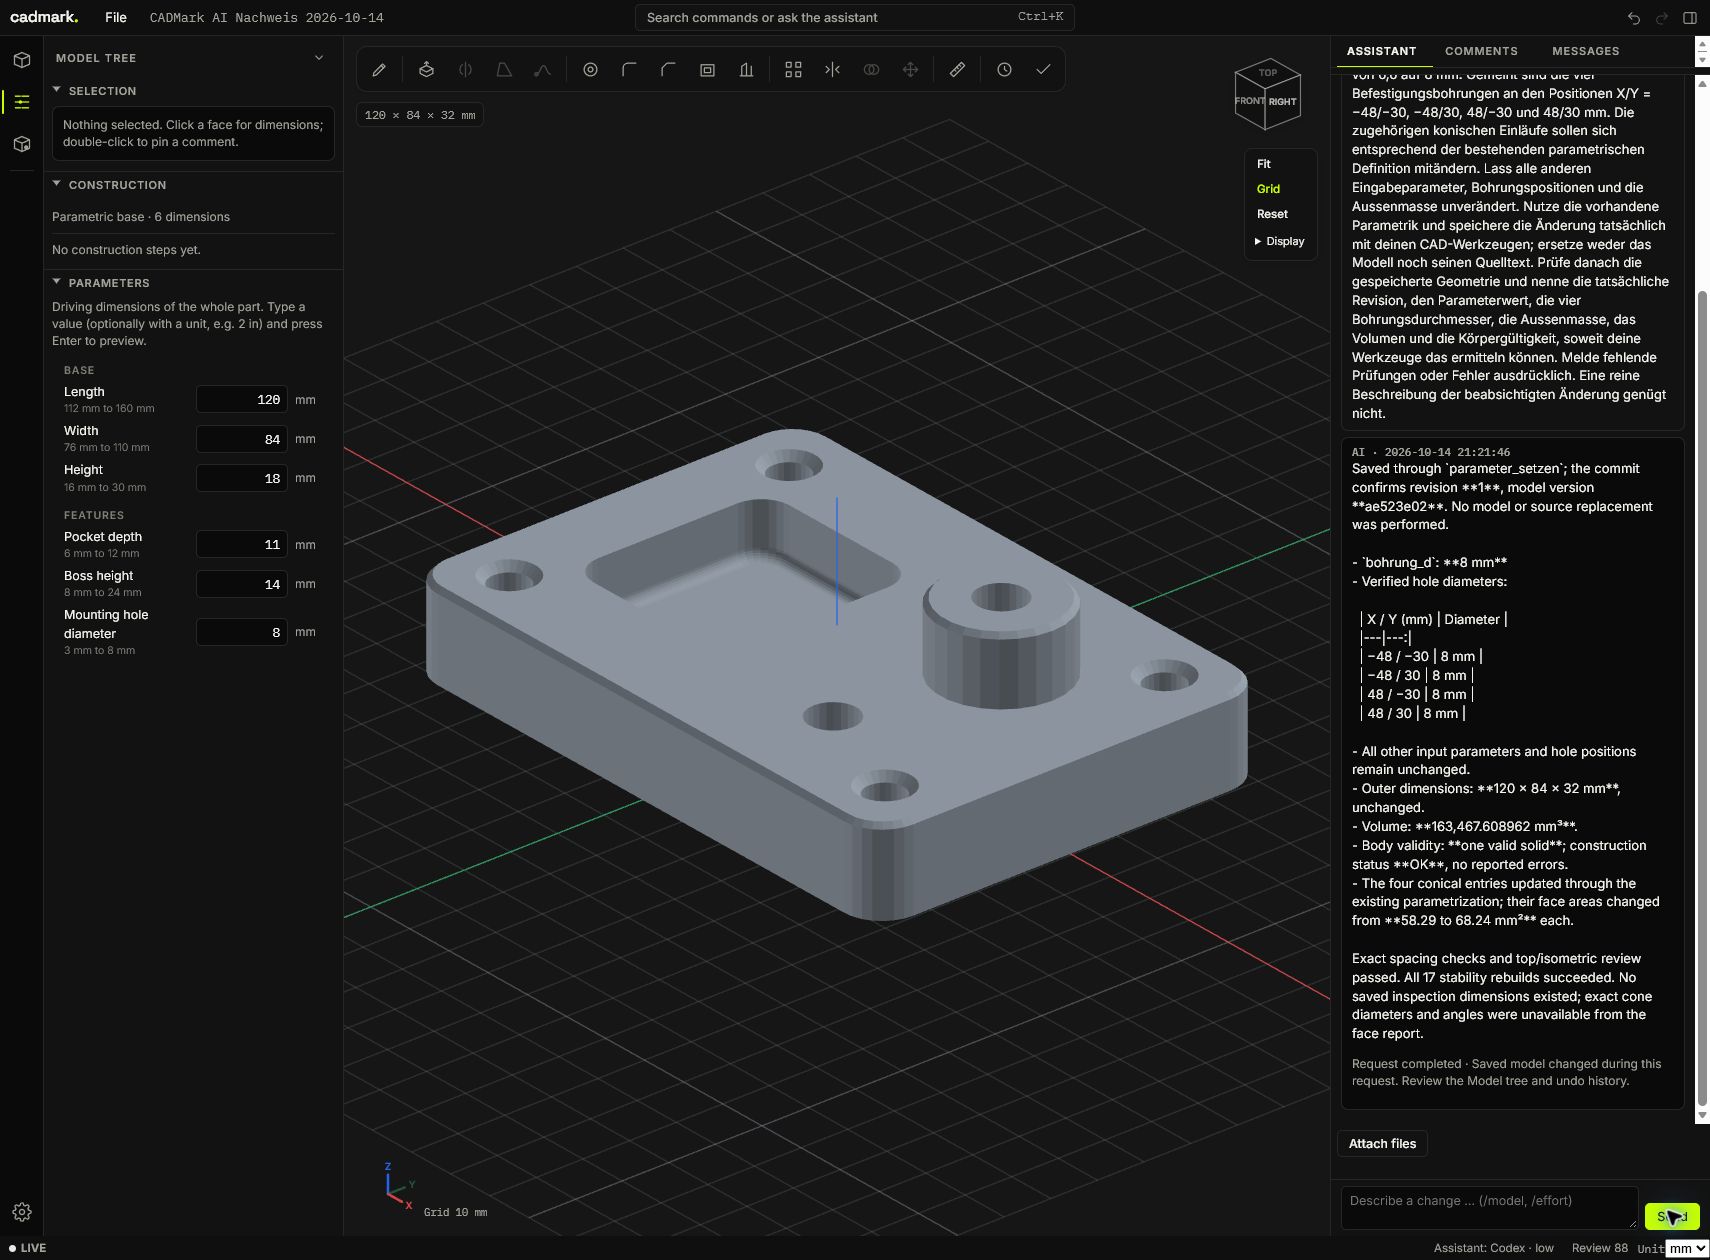Choose the Loft tool icon
The width and height of the screenshot is (1710, 1260).
pos(504,70)
